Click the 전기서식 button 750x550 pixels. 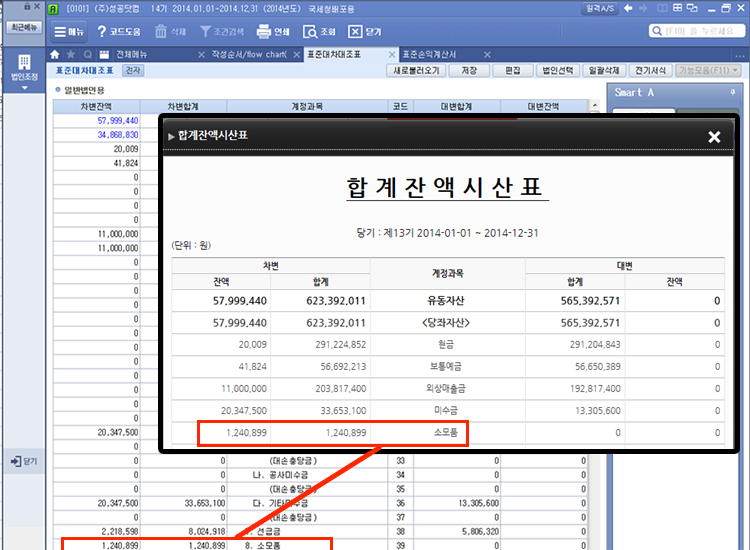650,70
